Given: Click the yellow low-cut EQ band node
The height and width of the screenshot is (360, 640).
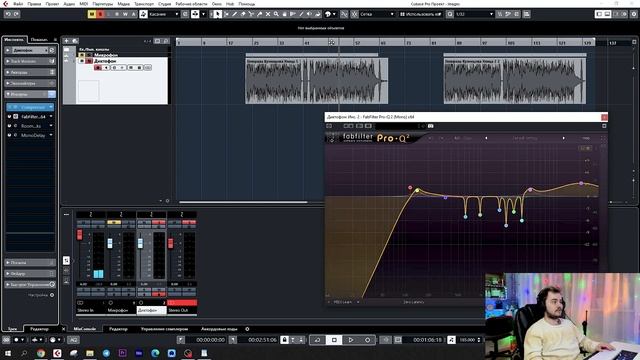Looking at the screenshot, I should coord(417,190).
